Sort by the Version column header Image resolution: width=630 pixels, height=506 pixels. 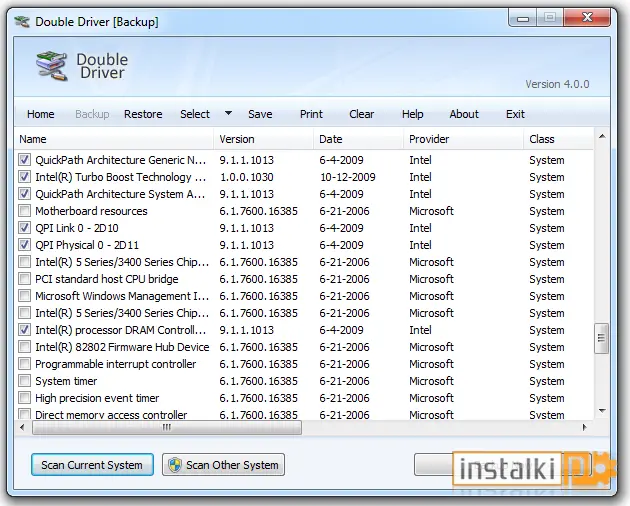[x=263, y=139]
